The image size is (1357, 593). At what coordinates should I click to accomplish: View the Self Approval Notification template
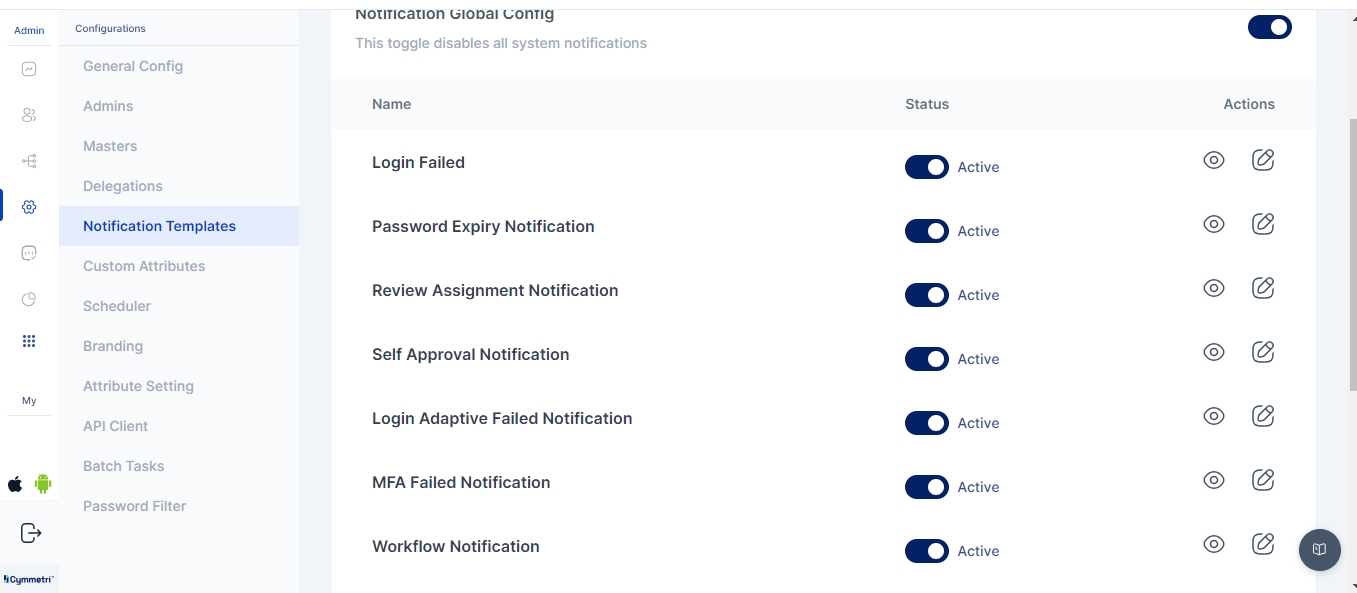[x=1214, y=352]
